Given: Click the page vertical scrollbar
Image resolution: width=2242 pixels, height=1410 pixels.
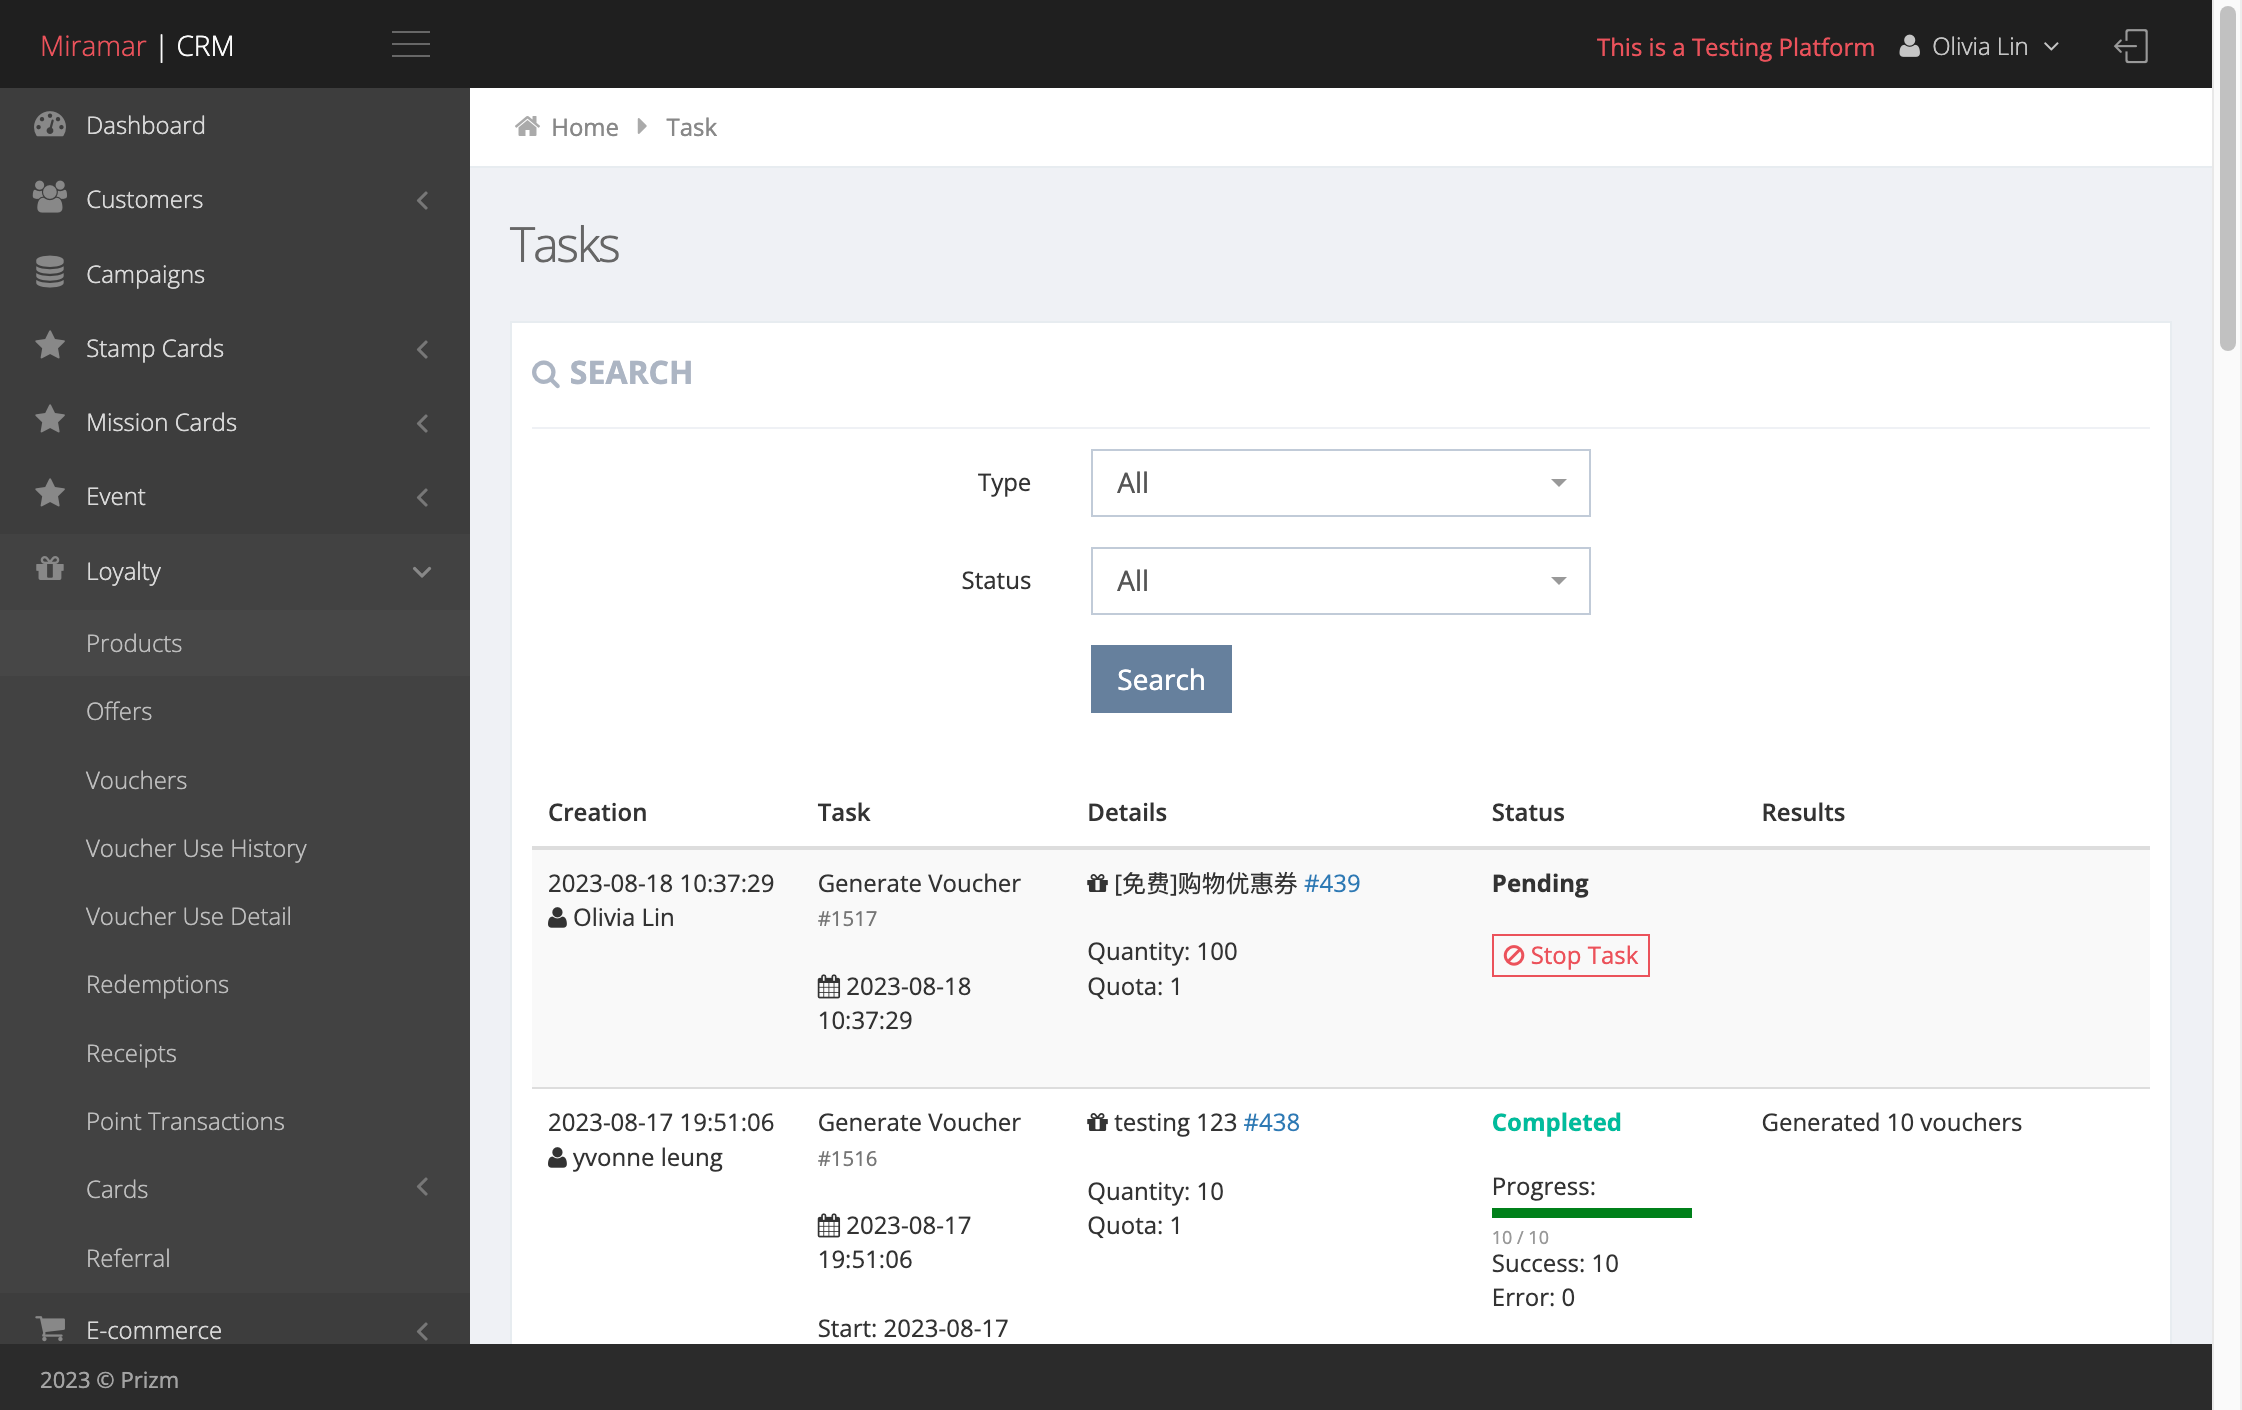Looking at the screenshot, I should click(x=2227, y=180).
